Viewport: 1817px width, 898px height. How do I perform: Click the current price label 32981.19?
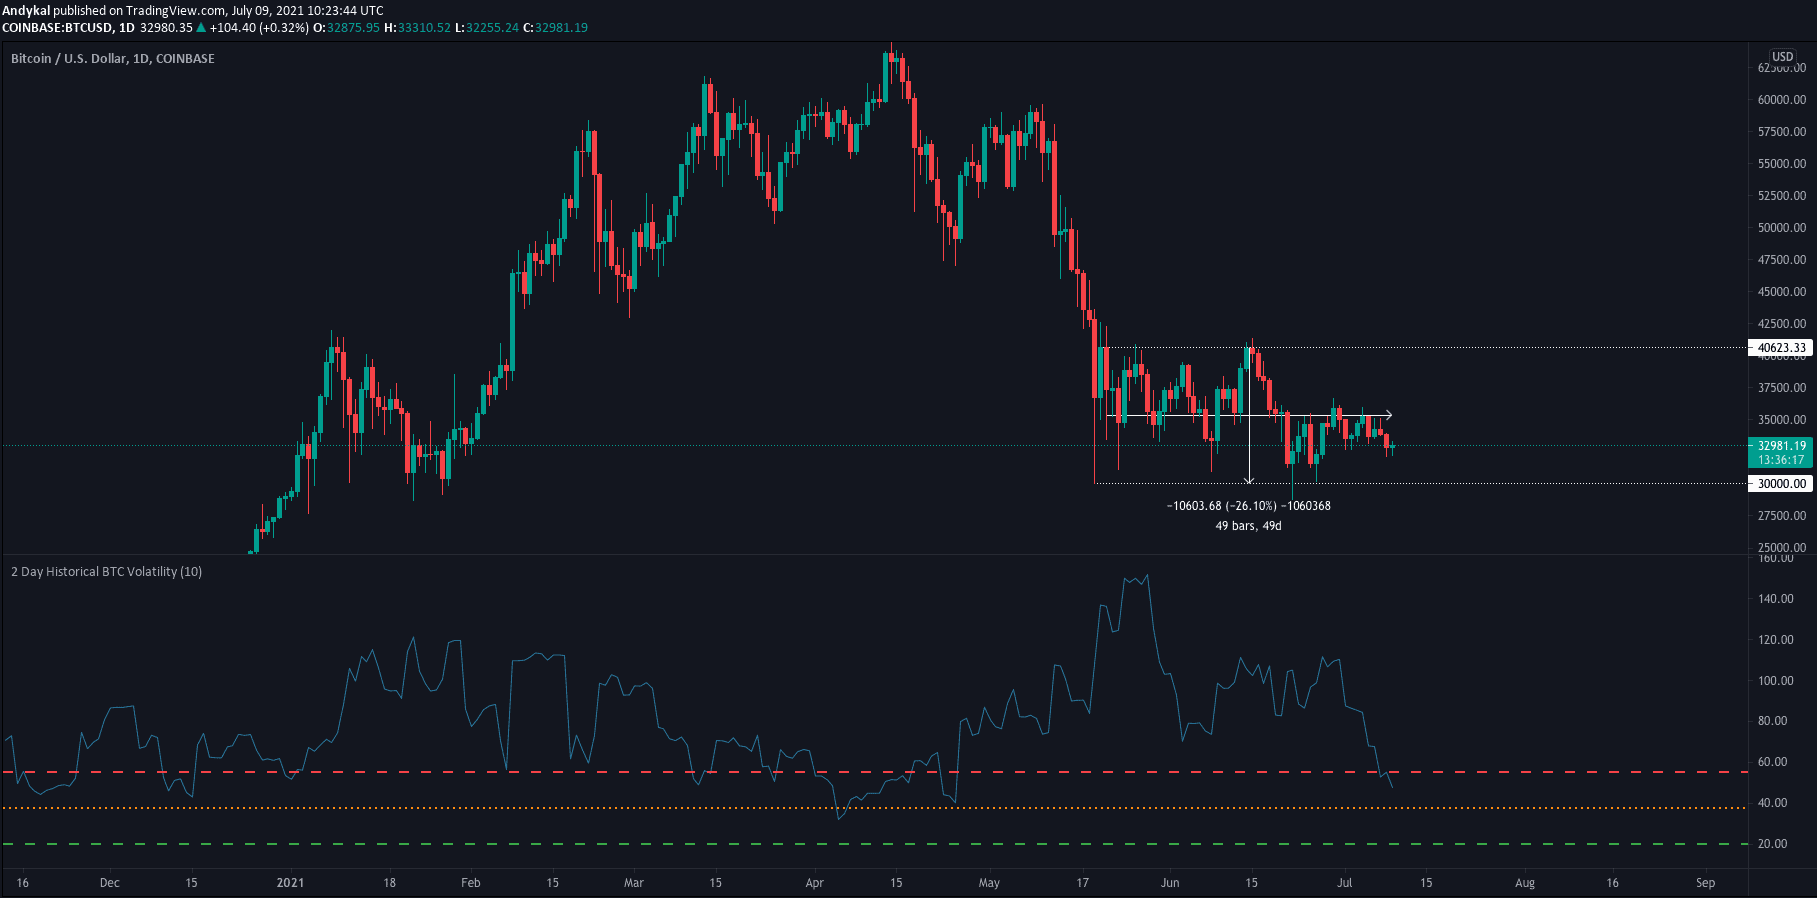point(1781,446)
